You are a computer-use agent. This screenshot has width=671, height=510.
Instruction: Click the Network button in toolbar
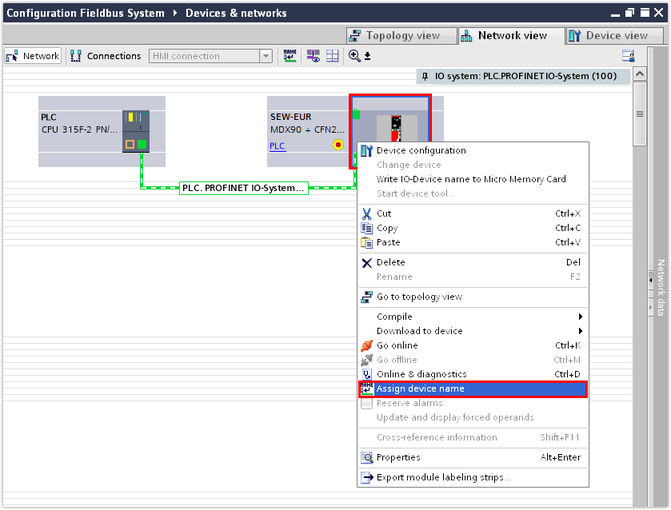(x=33, y=56)
